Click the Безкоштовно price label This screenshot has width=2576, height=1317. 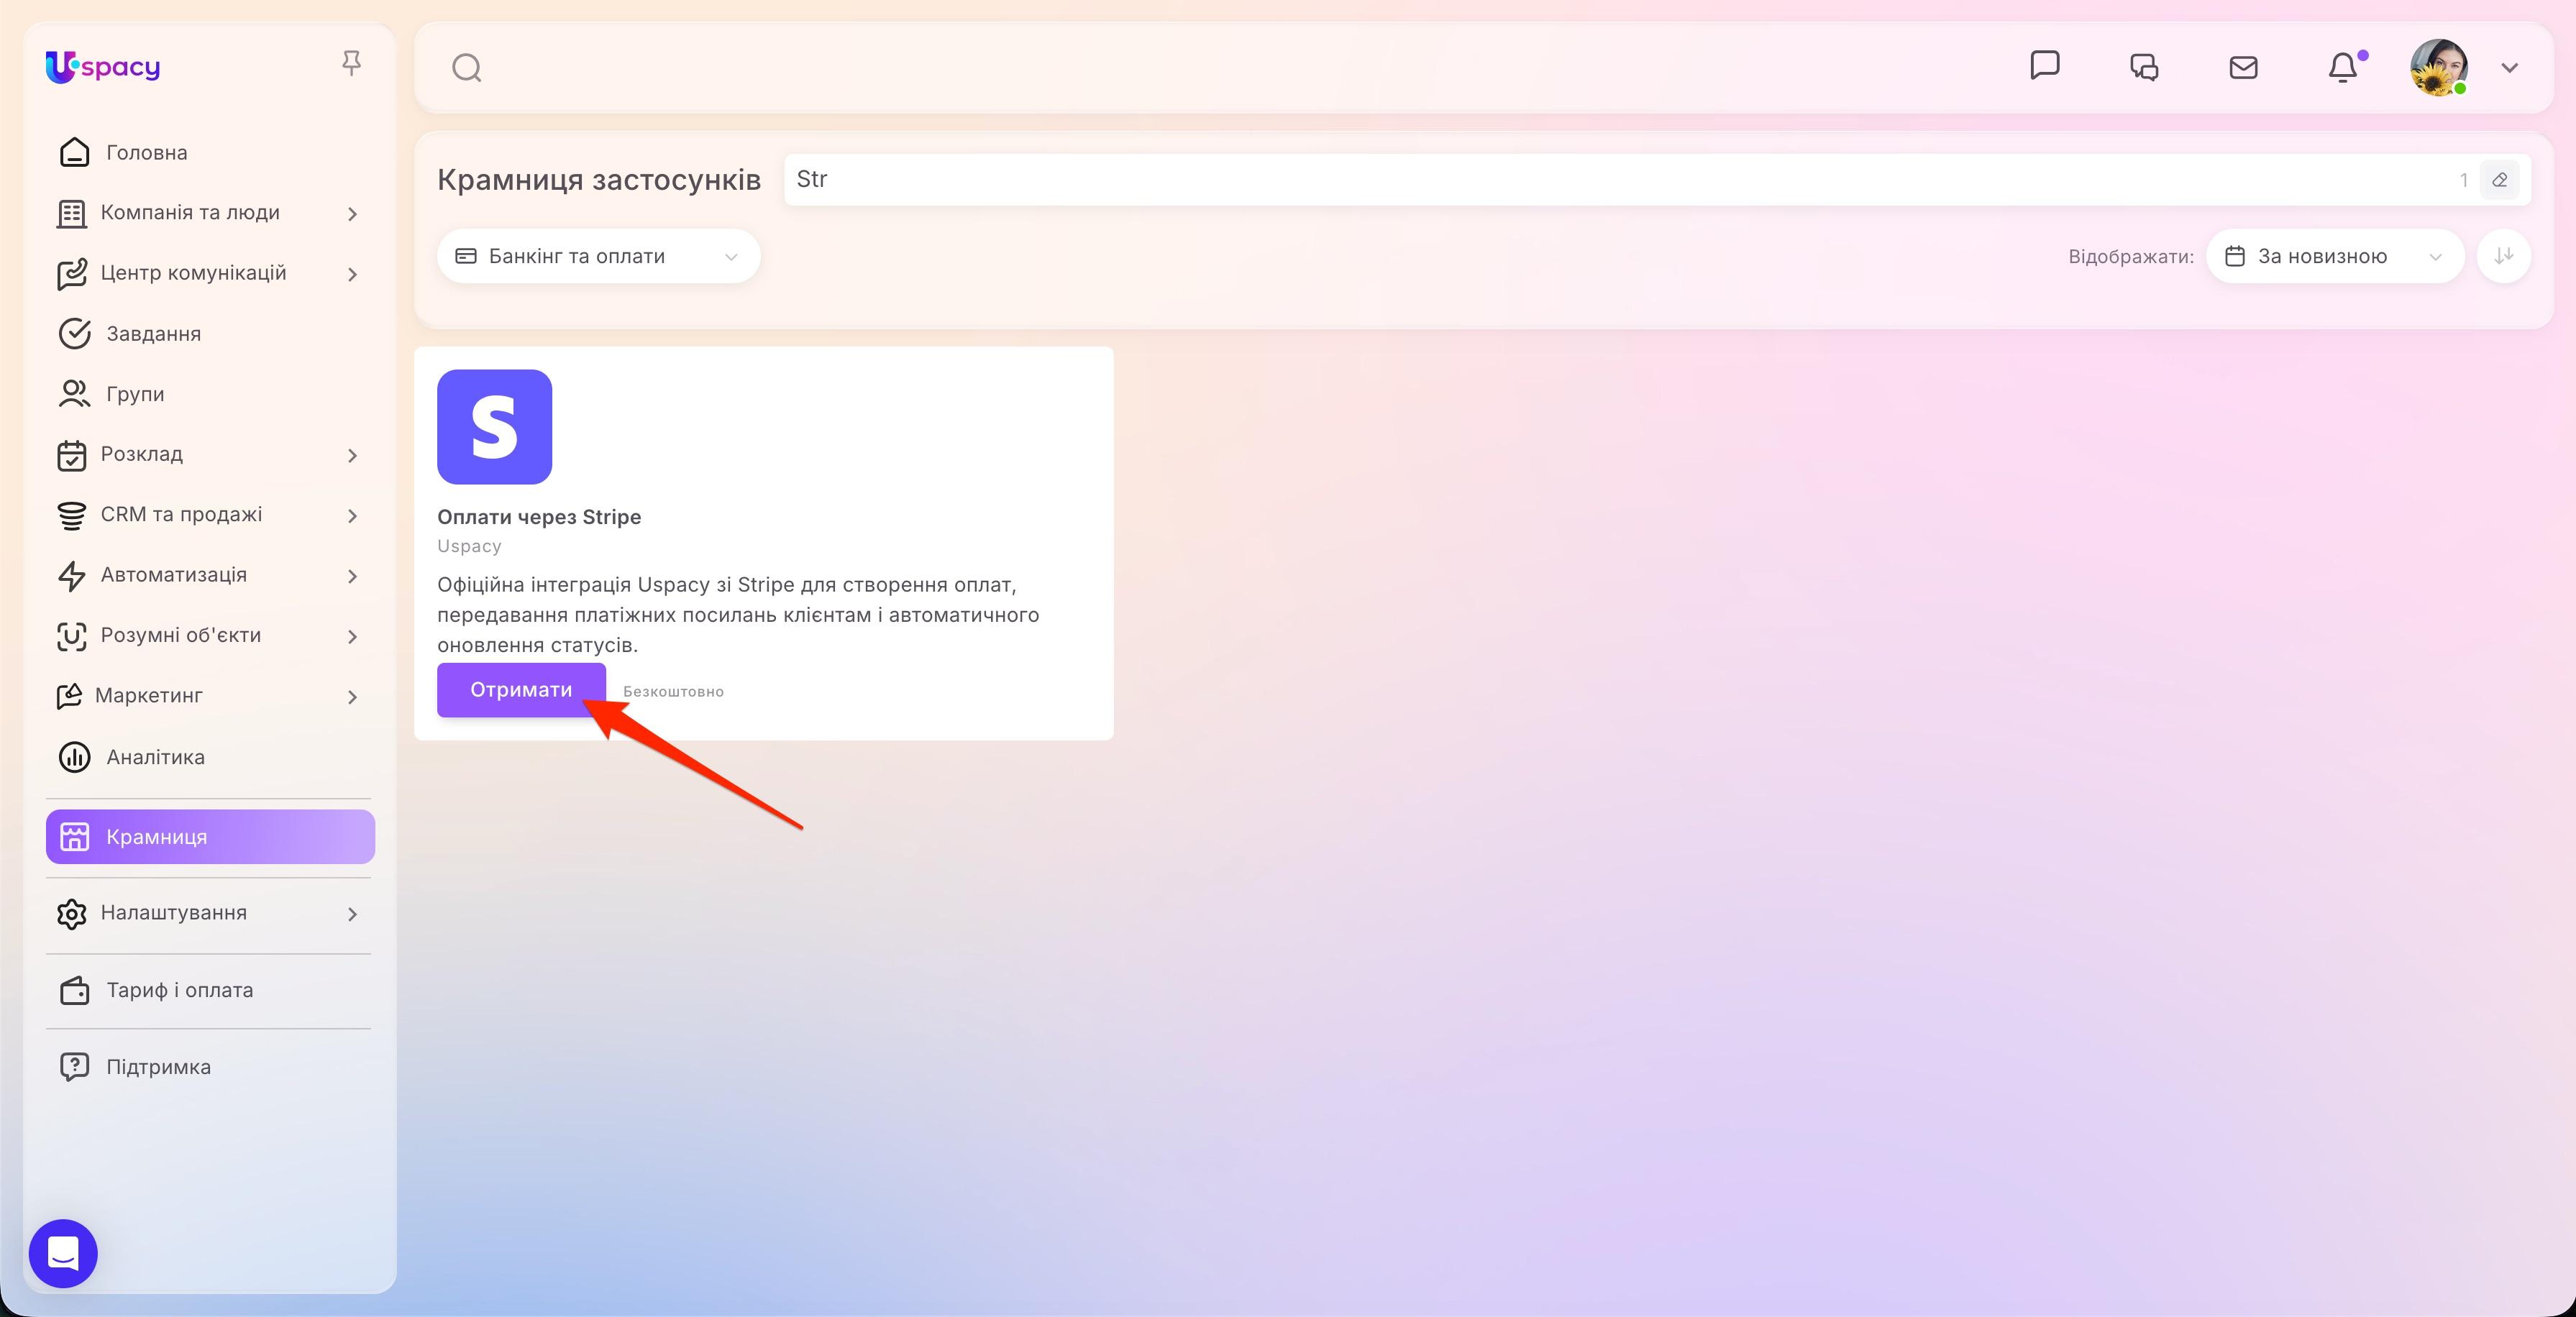pyautogui.click(x=673, y=691)
